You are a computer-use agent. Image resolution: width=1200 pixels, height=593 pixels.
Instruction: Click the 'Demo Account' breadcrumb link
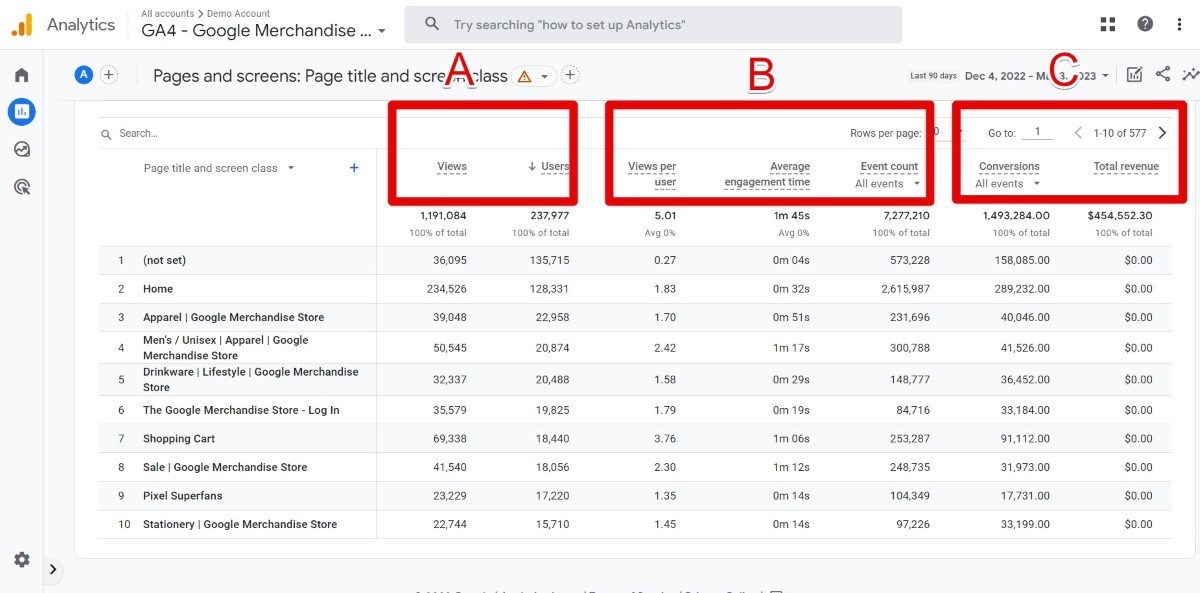[x=238, y=13]
